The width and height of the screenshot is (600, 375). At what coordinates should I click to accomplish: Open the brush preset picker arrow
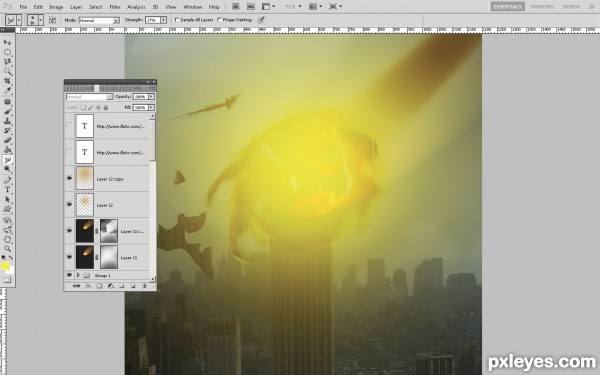40,20
